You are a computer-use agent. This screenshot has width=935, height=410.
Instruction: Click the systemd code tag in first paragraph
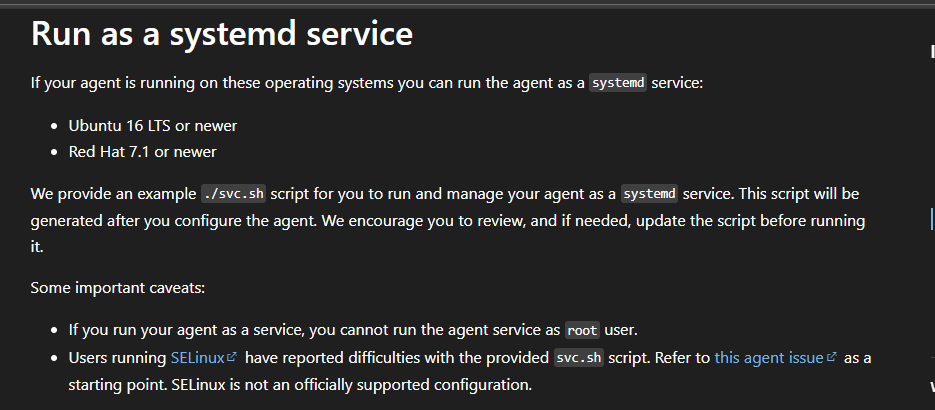[x=617, y=83]
